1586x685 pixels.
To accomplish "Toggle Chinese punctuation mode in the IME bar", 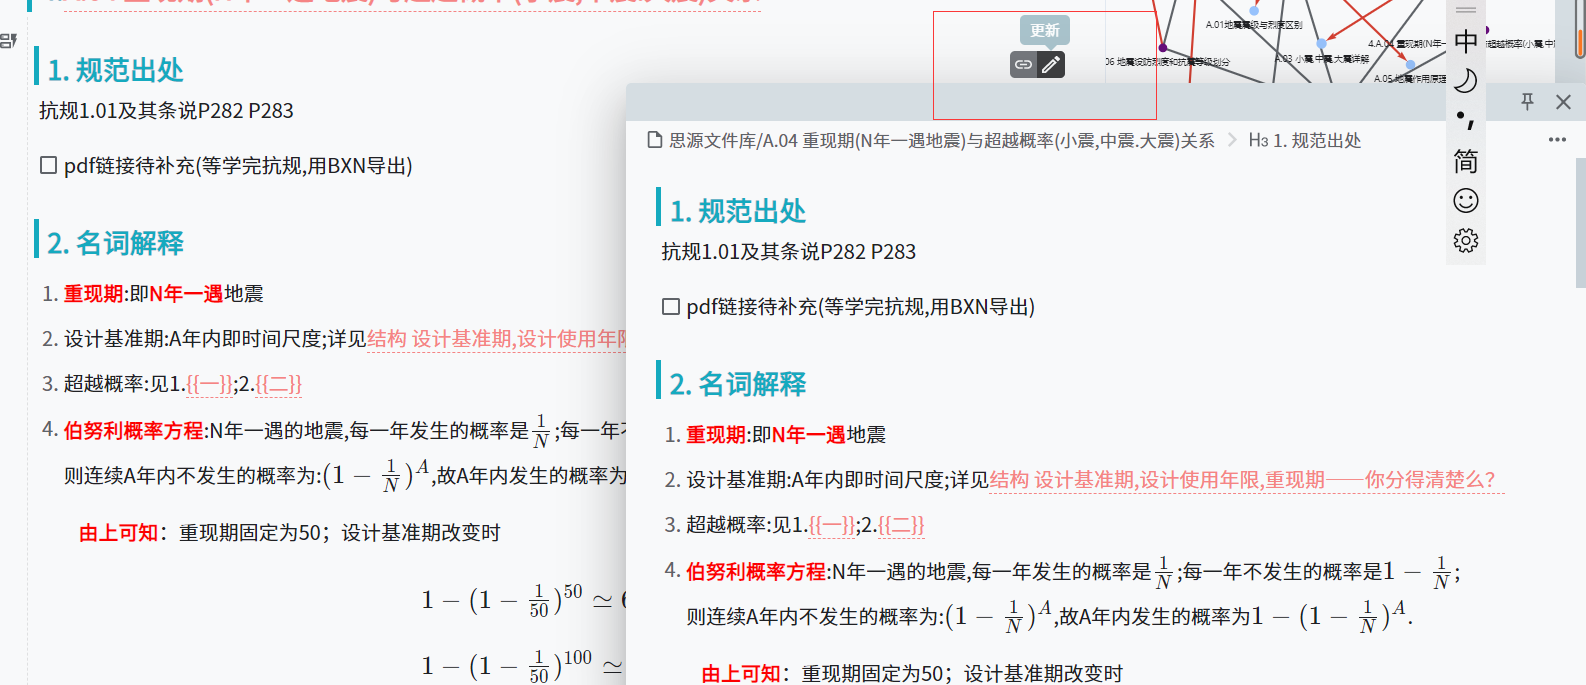I will [x=1466, y=121].
